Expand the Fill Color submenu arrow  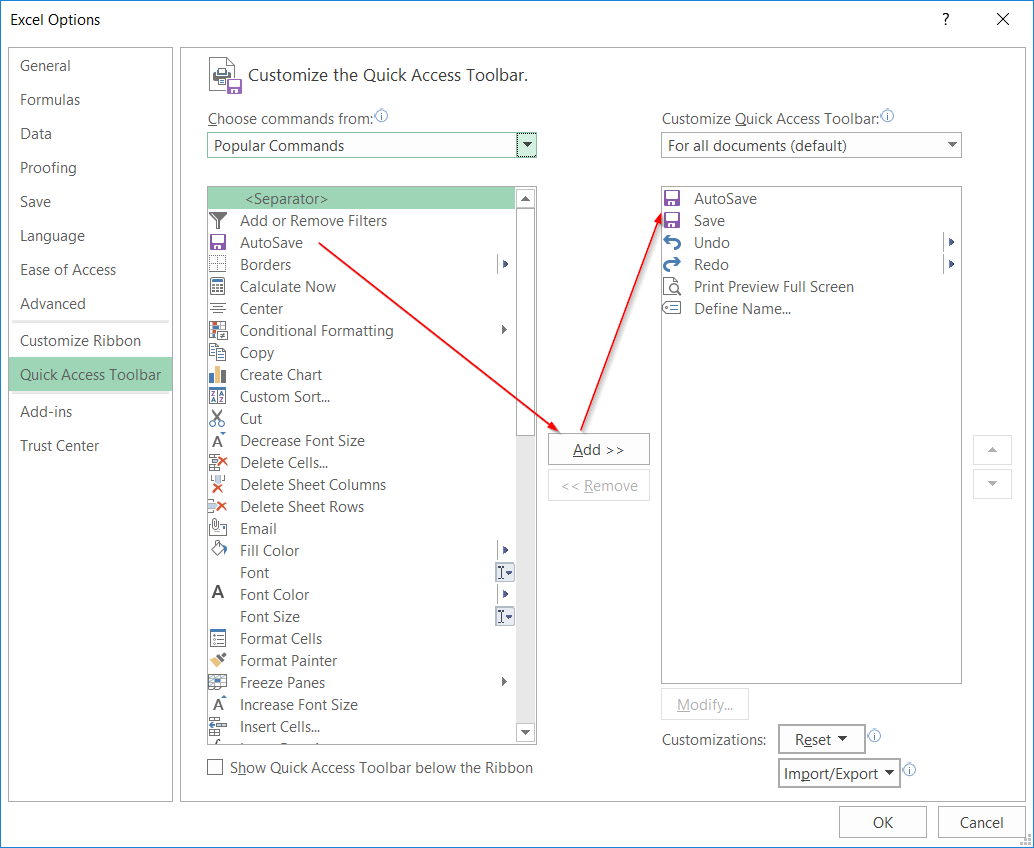[x=505, y=551]
